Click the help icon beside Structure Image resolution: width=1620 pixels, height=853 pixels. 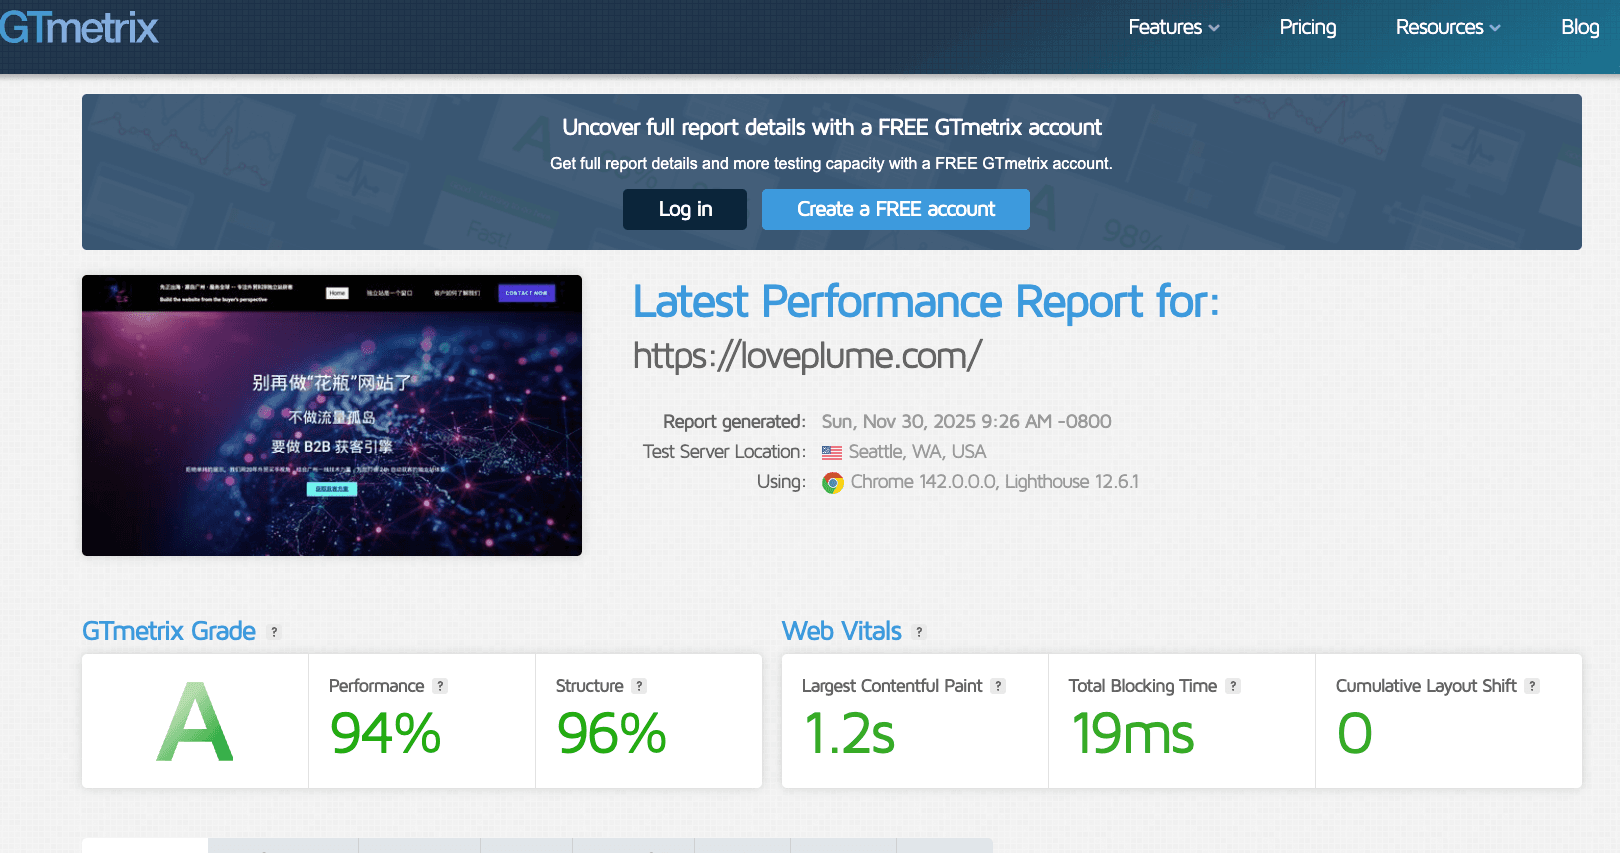pyautogui.click(x=639, y=686)
